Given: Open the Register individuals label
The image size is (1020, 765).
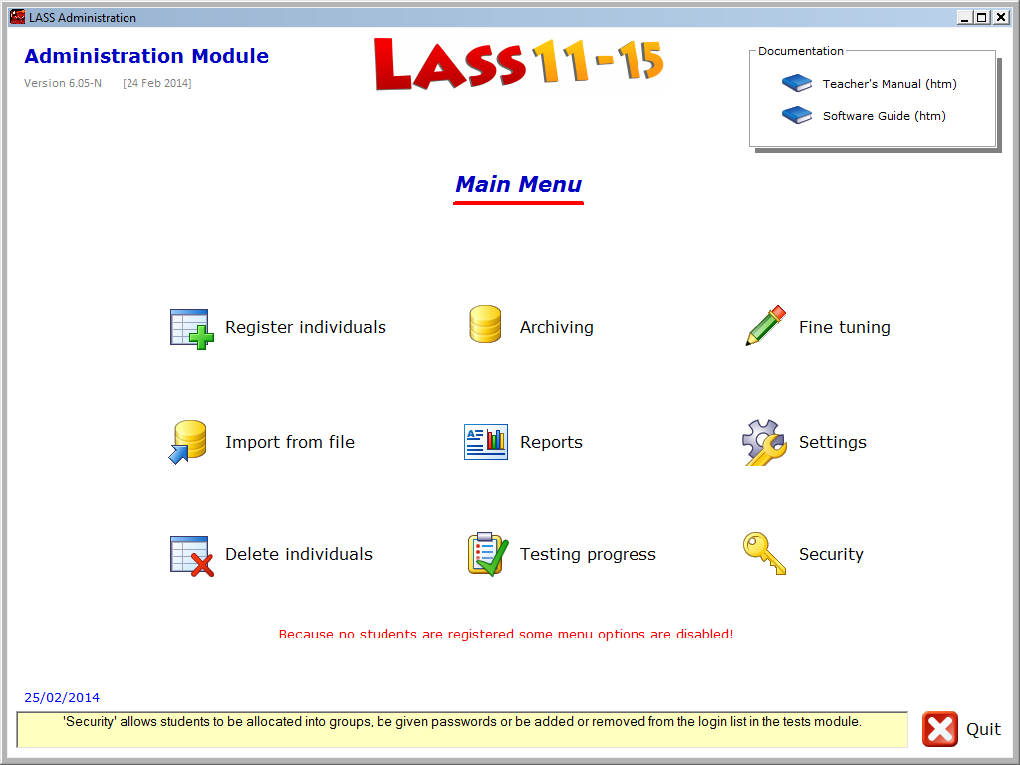Looking at the screenshot, I should (305, 327).
